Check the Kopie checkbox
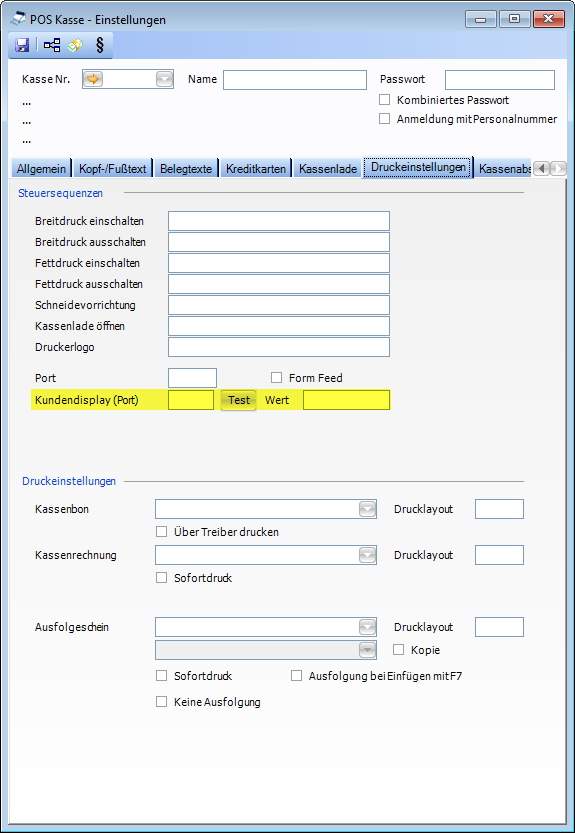575x833 pixels. (399, 650)
